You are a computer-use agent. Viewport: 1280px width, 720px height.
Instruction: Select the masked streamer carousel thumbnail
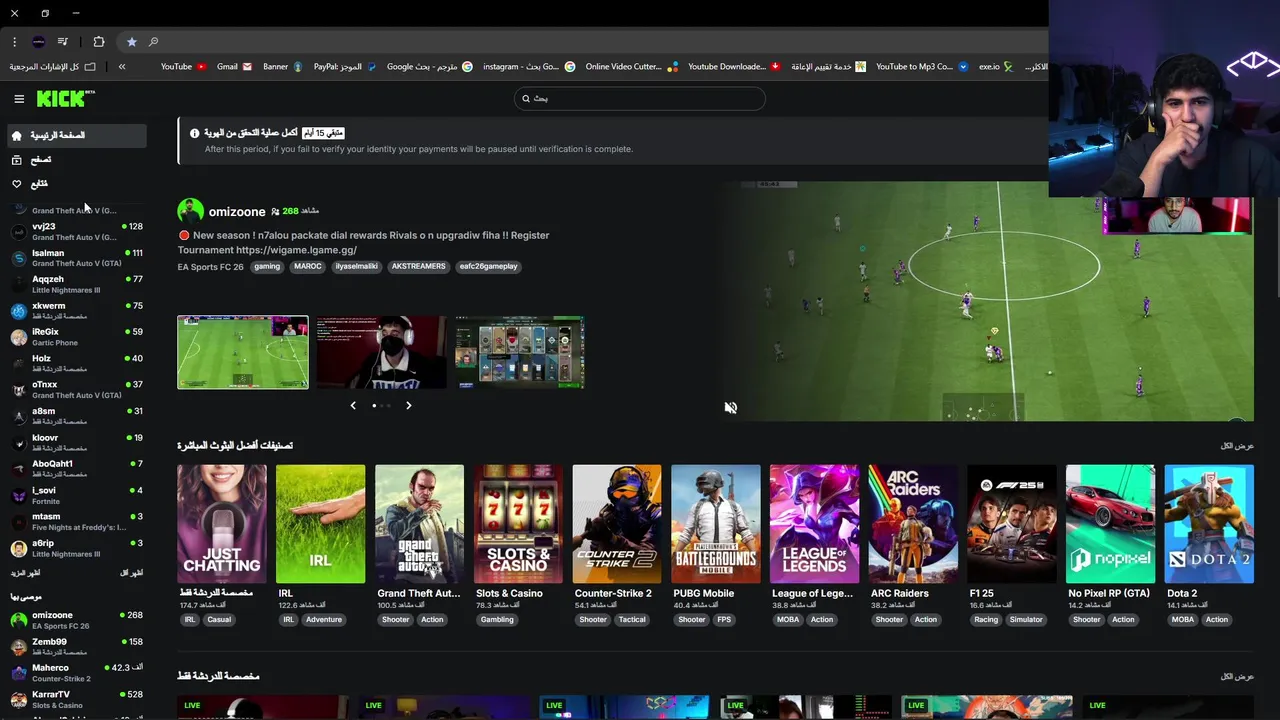point(381,352)
